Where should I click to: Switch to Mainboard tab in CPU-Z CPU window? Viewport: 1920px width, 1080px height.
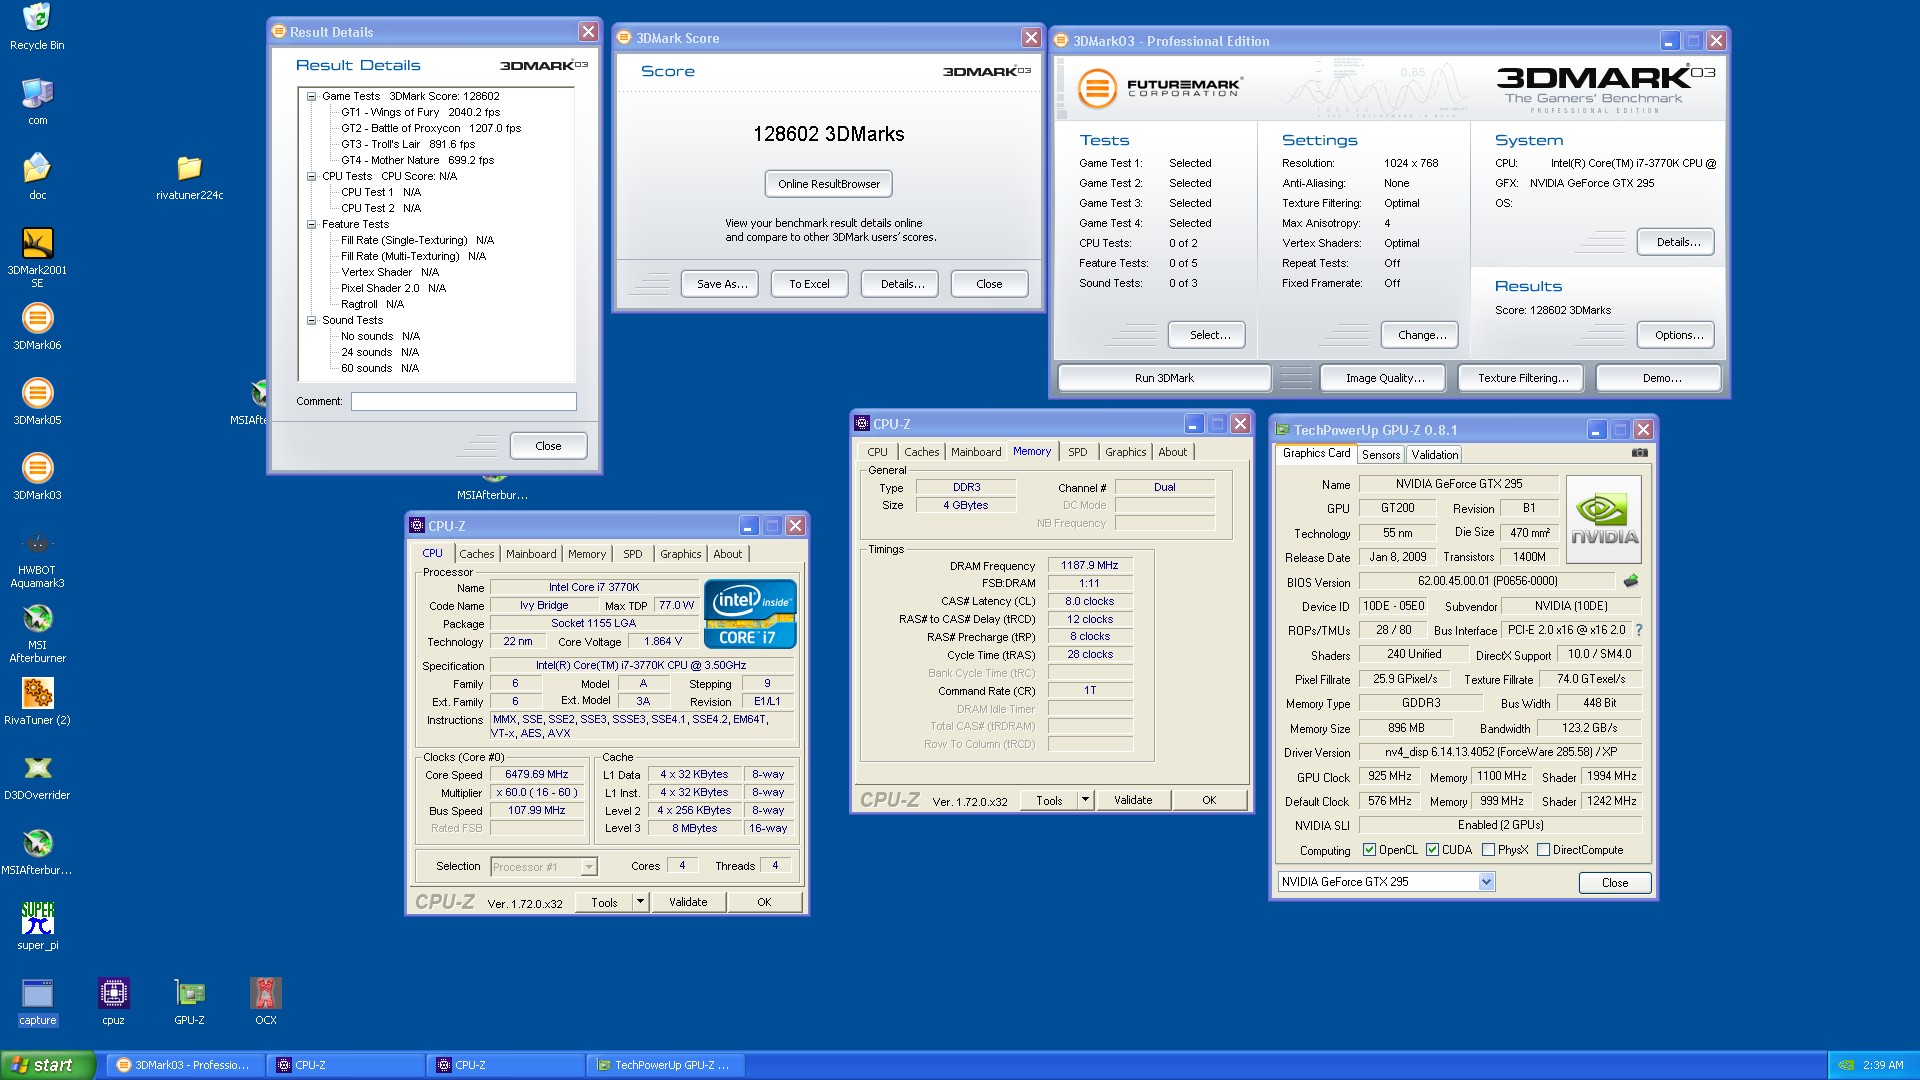(531, 554)
